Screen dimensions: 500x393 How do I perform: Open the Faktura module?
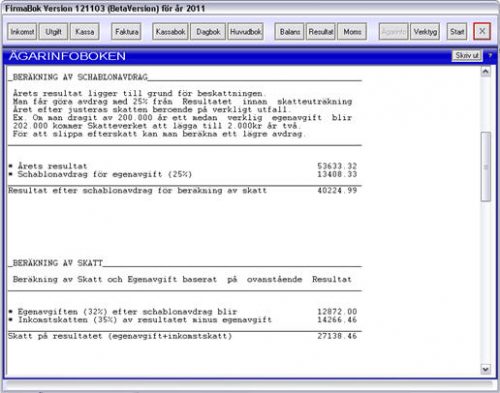126,32
